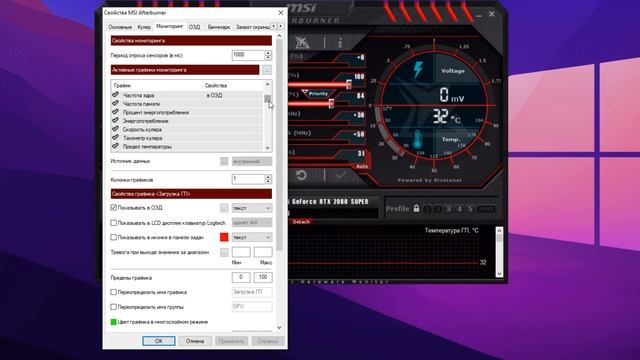Toggle checkmark for 'Скорость кулера' graph
Image resolution: width=640 pixels, height=360 pixels.
pos(115,129)
